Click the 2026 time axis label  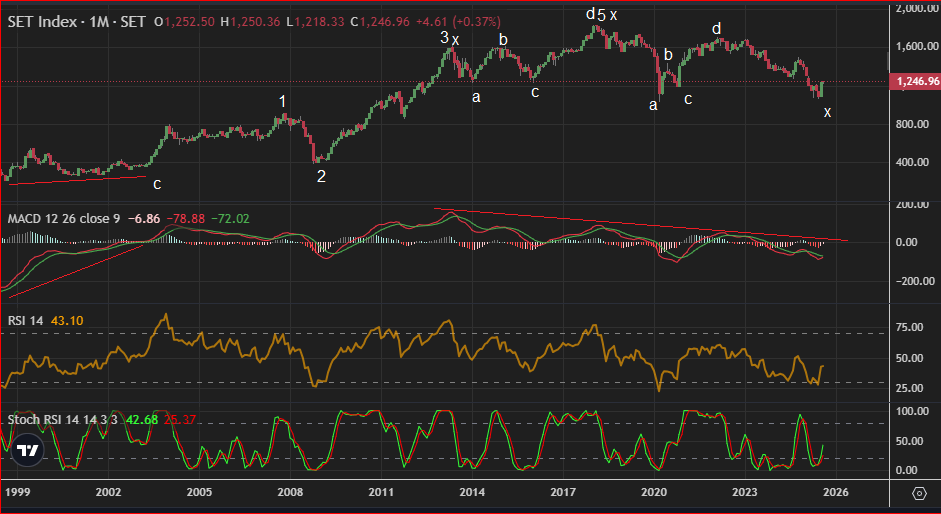click(x=835, y=492)
